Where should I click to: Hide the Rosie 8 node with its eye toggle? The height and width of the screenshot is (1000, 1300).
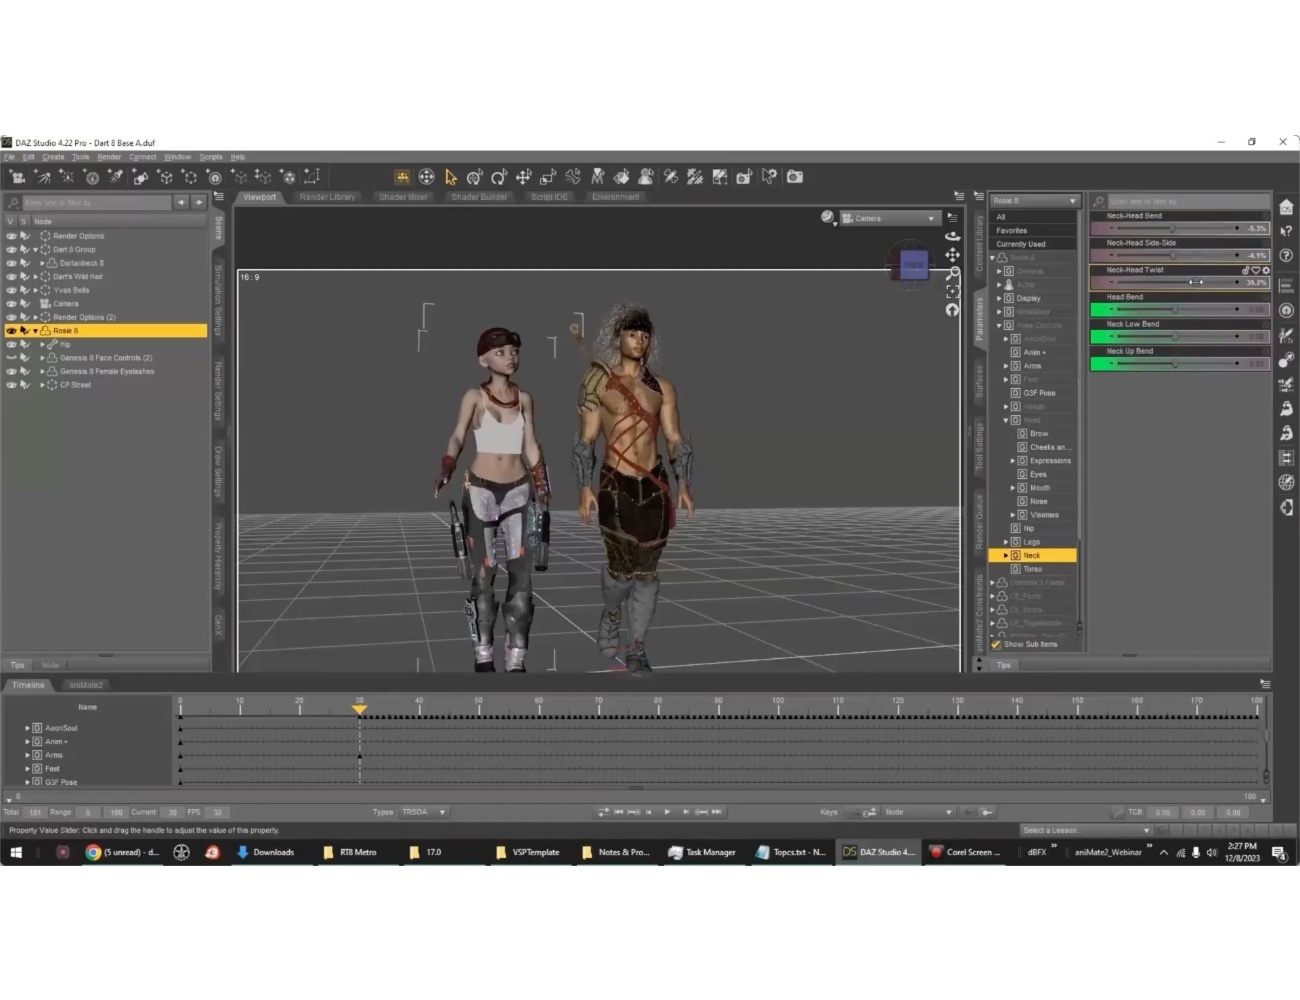tap(11, 330)
